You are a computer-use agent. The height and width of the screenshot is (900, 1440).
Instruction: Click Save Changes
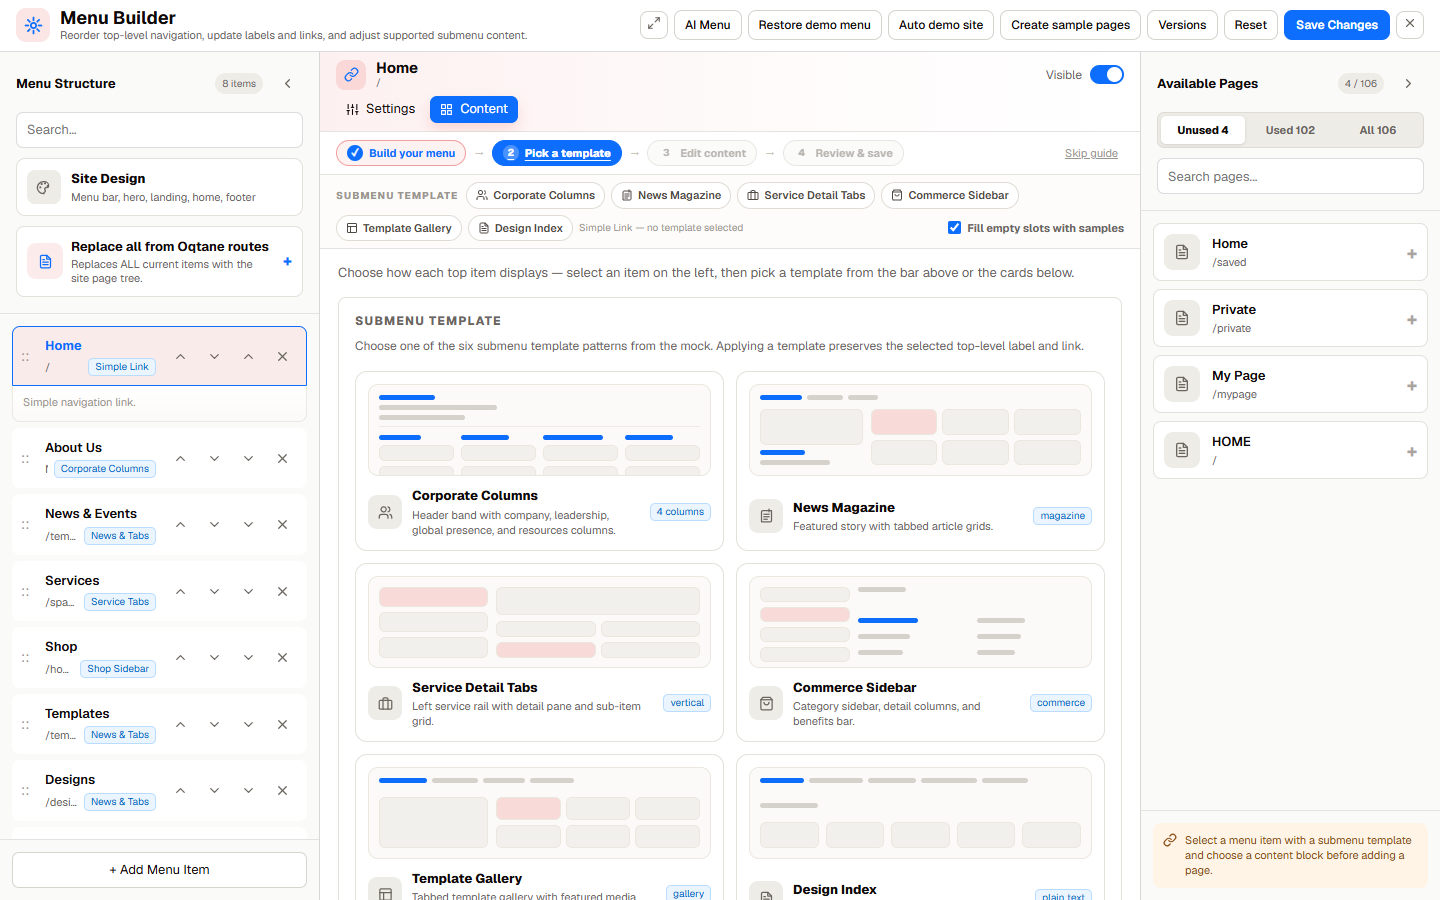pyautogui.click(x=1337, y=25)
